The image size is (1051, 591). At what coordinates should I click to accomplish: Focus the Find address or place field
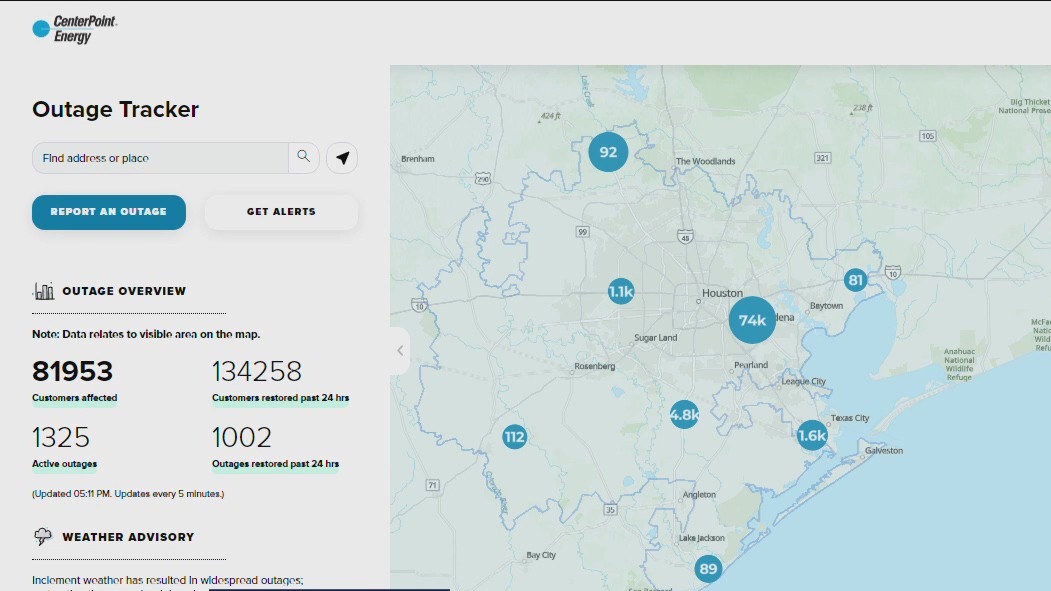click(x=160, y=158)
